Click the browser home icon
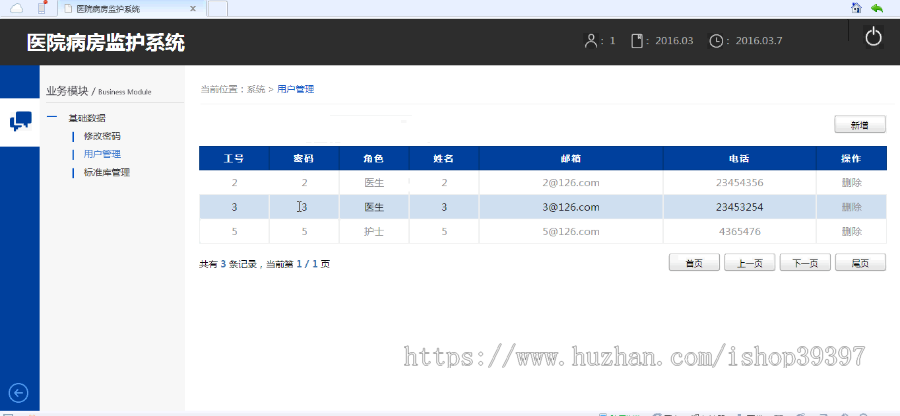Image resolution: width=900 pixels, height=416 pixels. [x=856, y=8]
